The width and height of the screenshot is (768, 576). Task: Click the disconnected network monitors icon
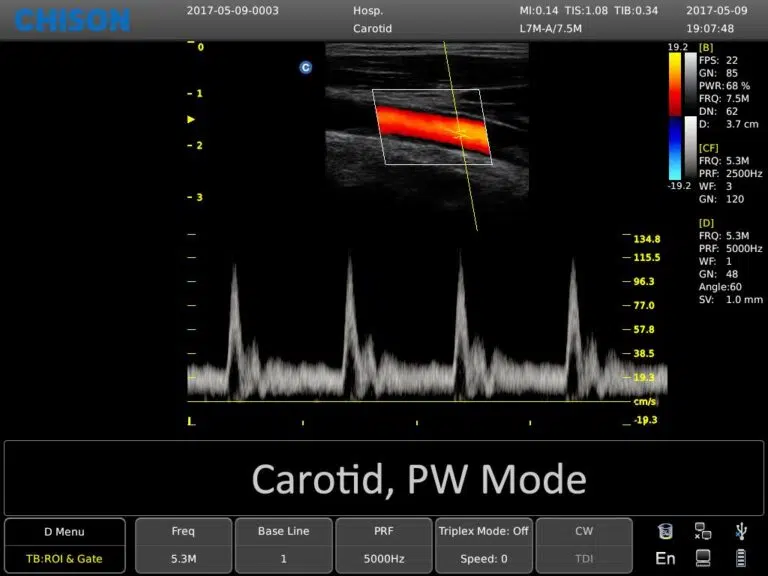point(703,531)
